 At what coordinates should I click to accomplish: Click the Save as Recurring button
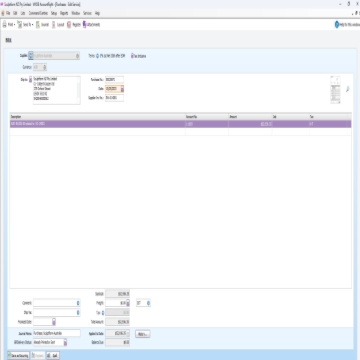pos(18,356)
